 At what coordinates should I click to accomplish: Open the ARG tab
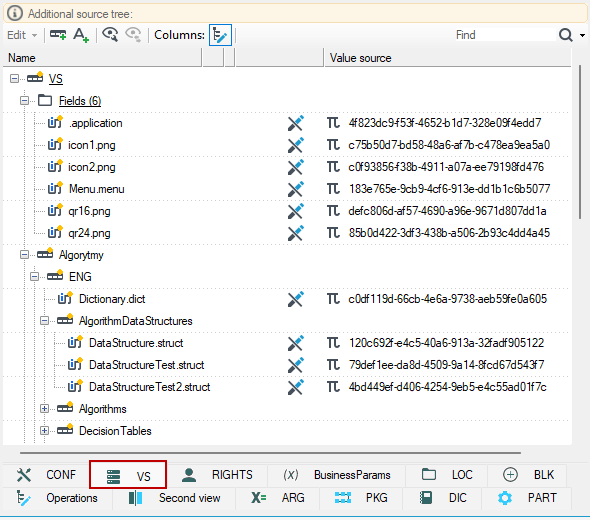click(x=278, y=498)
